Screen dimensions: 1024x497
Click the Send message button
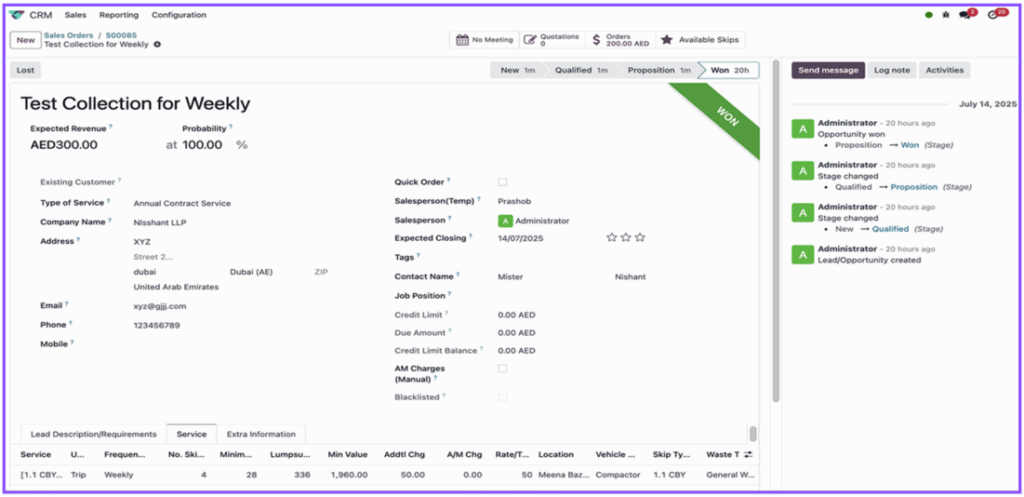coord(827,70)
